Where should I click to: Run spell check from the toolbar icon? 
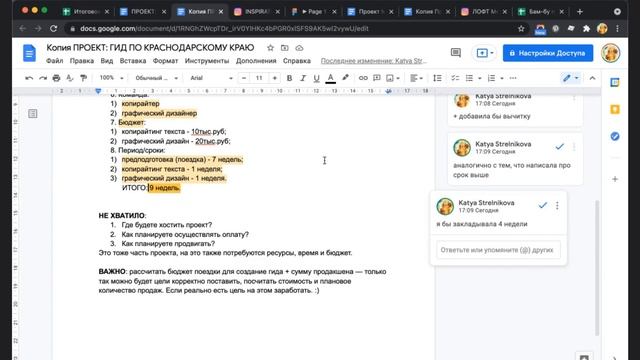tap(70, 78)
